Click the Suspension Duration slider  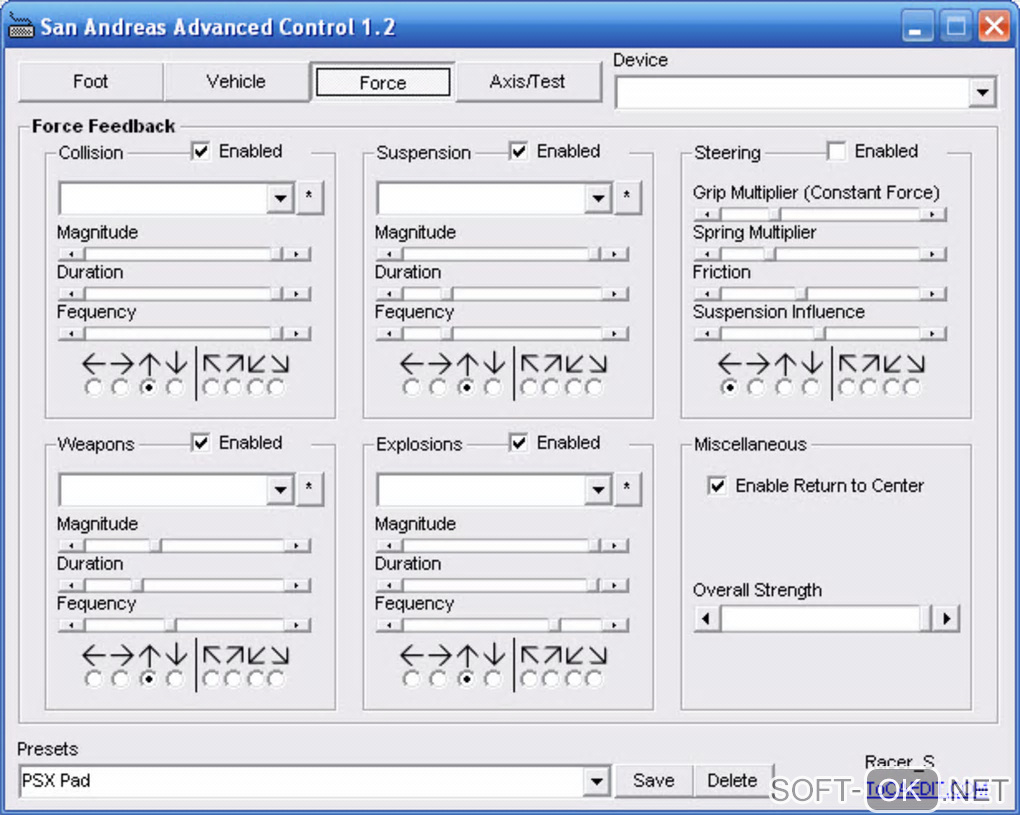point(502,293)
